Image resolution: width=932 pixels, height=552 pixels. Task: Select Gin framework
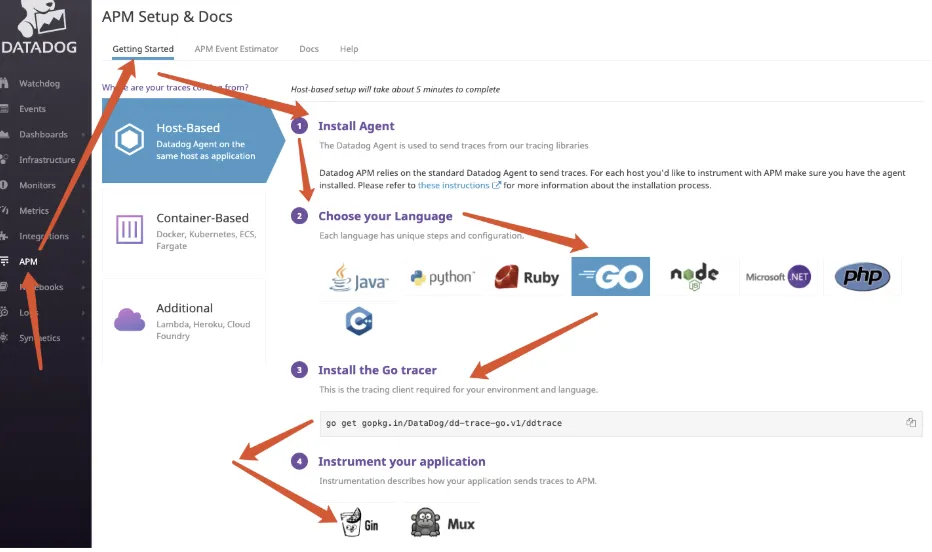click(359, 523)
